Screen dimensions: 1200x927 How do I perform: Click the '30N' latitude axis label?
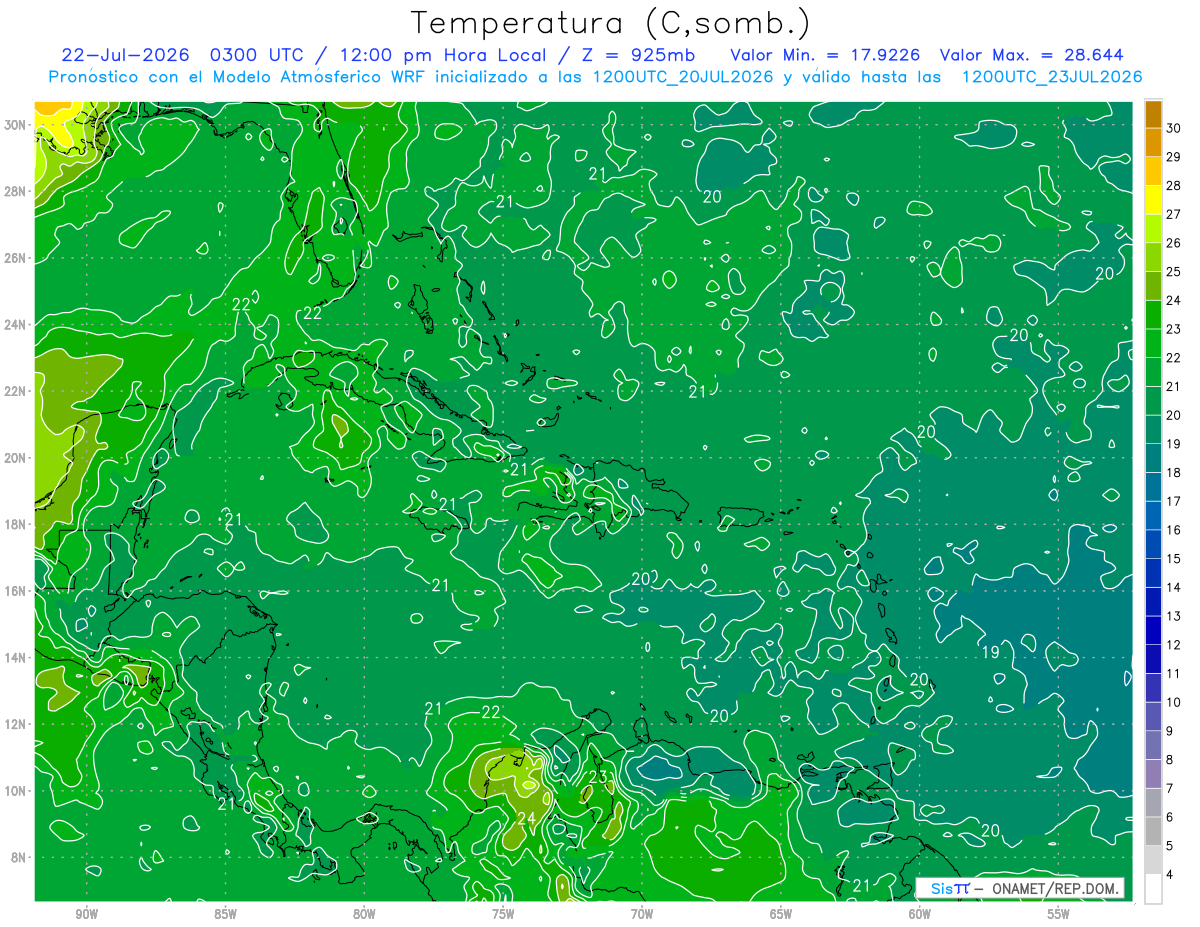click(17, 125)
